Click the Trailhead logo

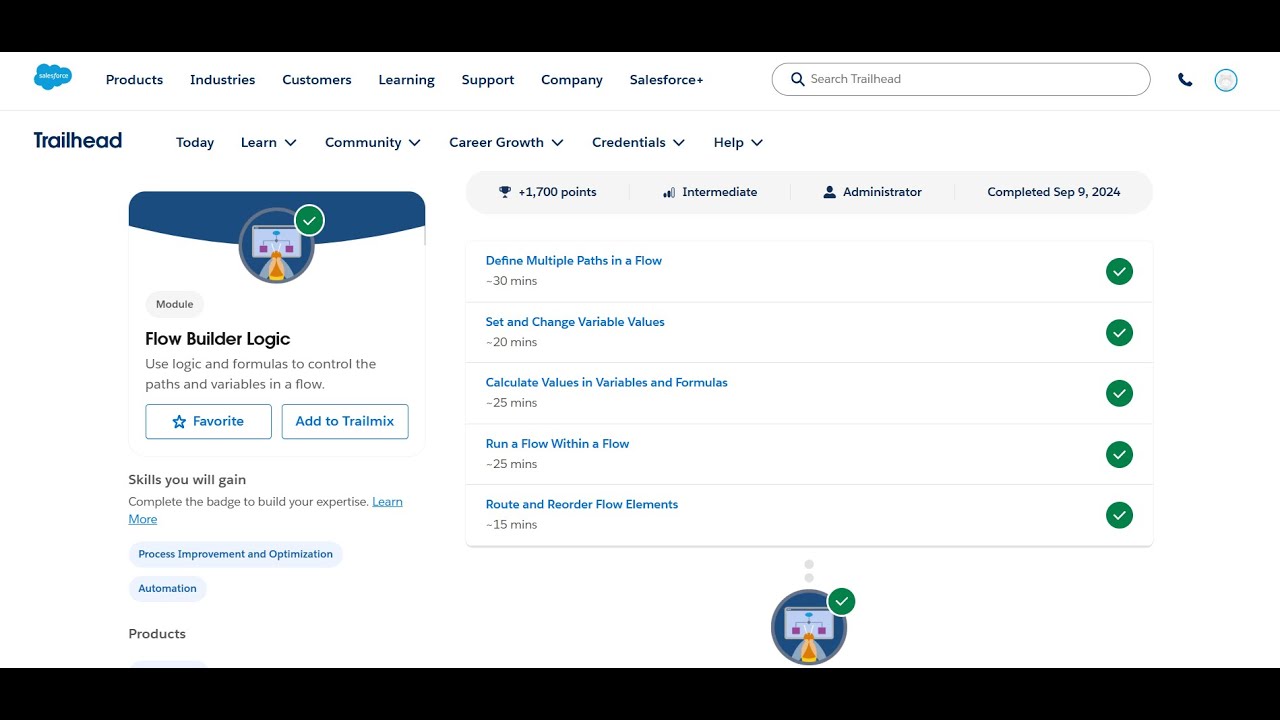click(x=78, y=141)
